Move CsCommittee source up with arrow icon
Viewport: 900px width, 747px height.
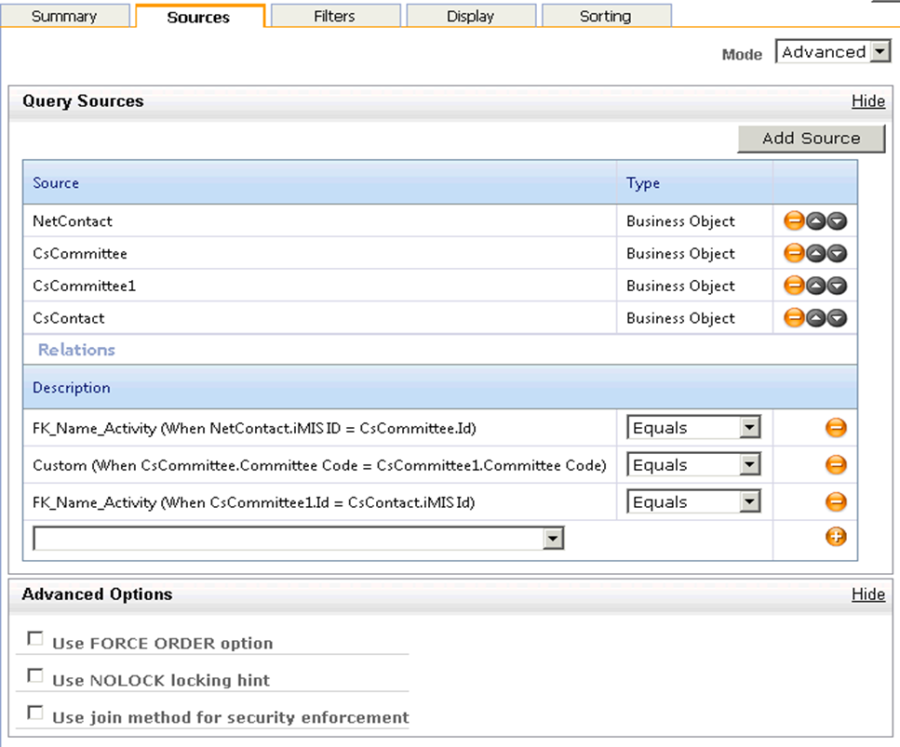point(816,254)
